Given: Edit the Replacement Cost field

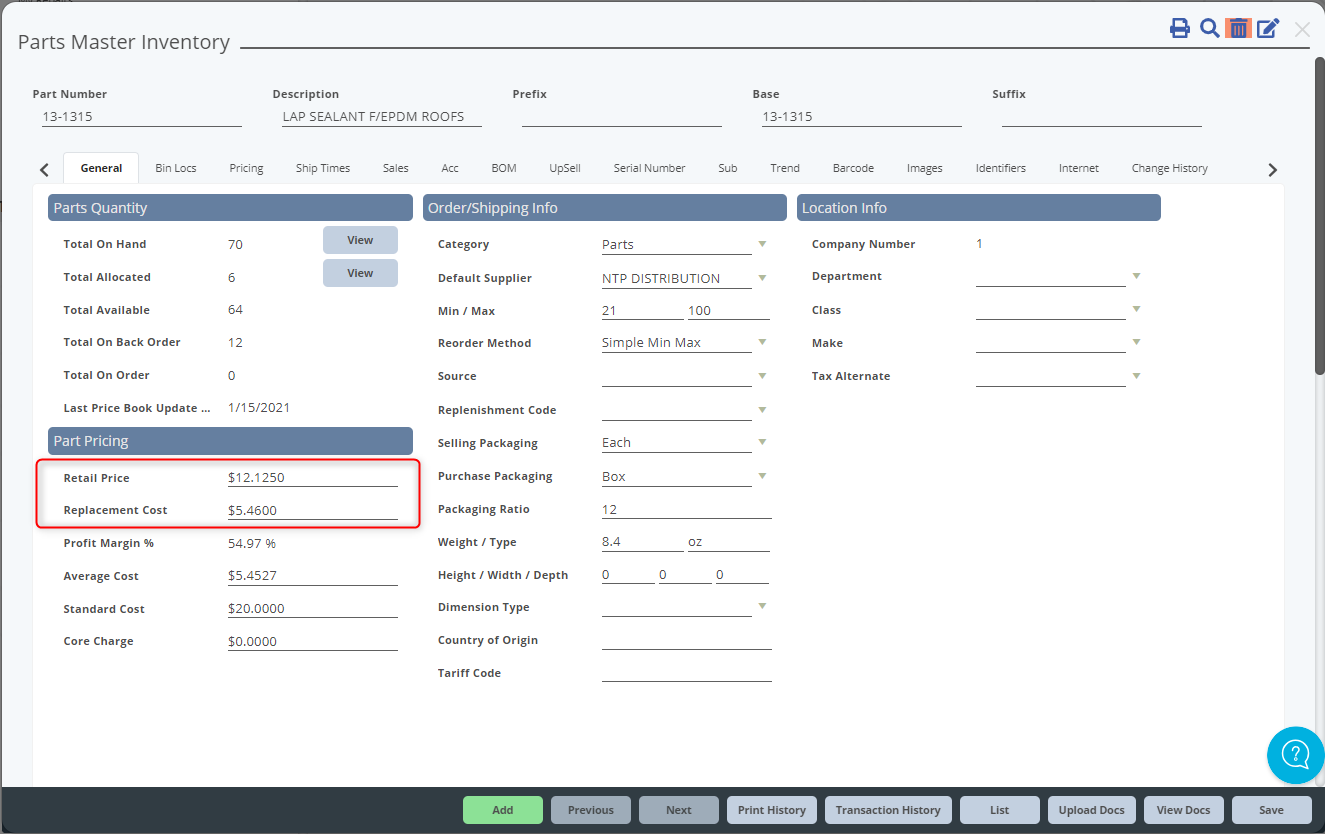Looking at the screenshot, I should point(313,510).
